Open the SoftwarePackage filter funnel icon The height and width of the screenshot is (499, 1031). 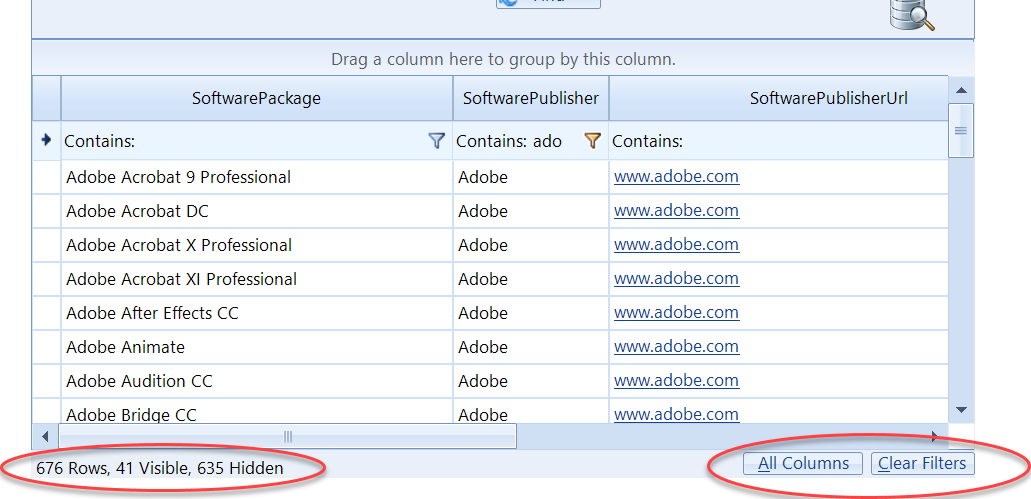(x=436, y=141)
